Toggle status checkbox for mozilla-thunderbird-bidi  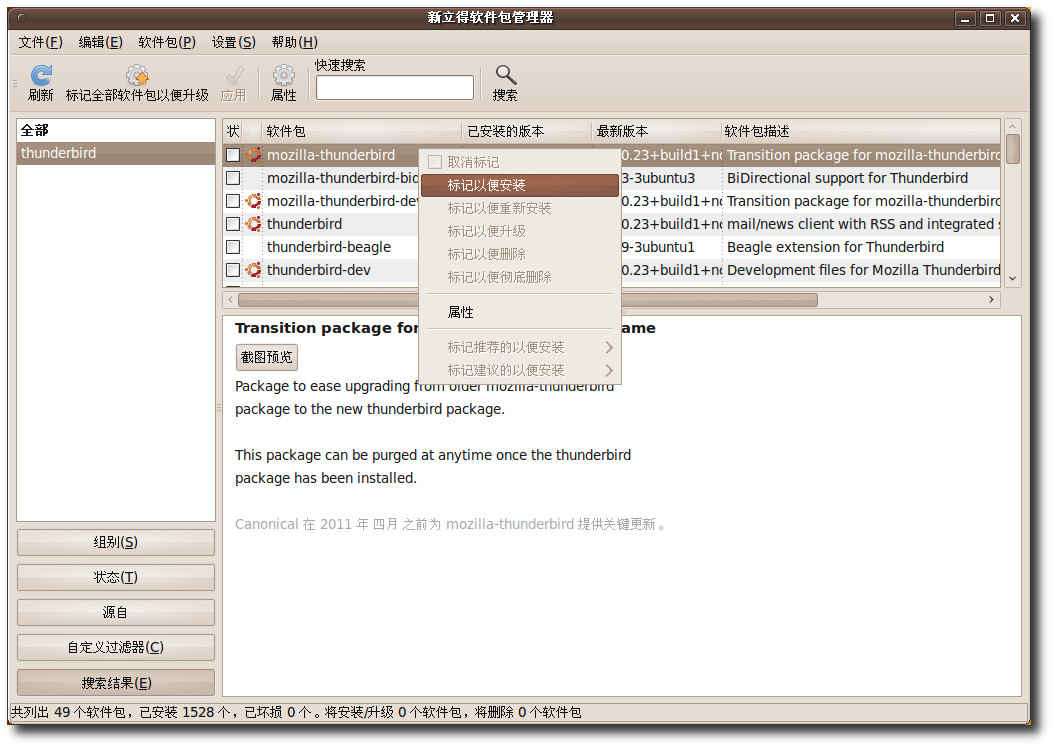click(x=233, y=178)
